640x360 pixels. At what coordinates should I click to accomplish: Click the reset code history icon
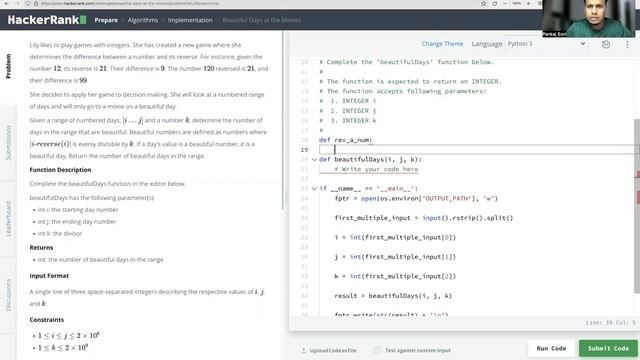click(606, 44)
